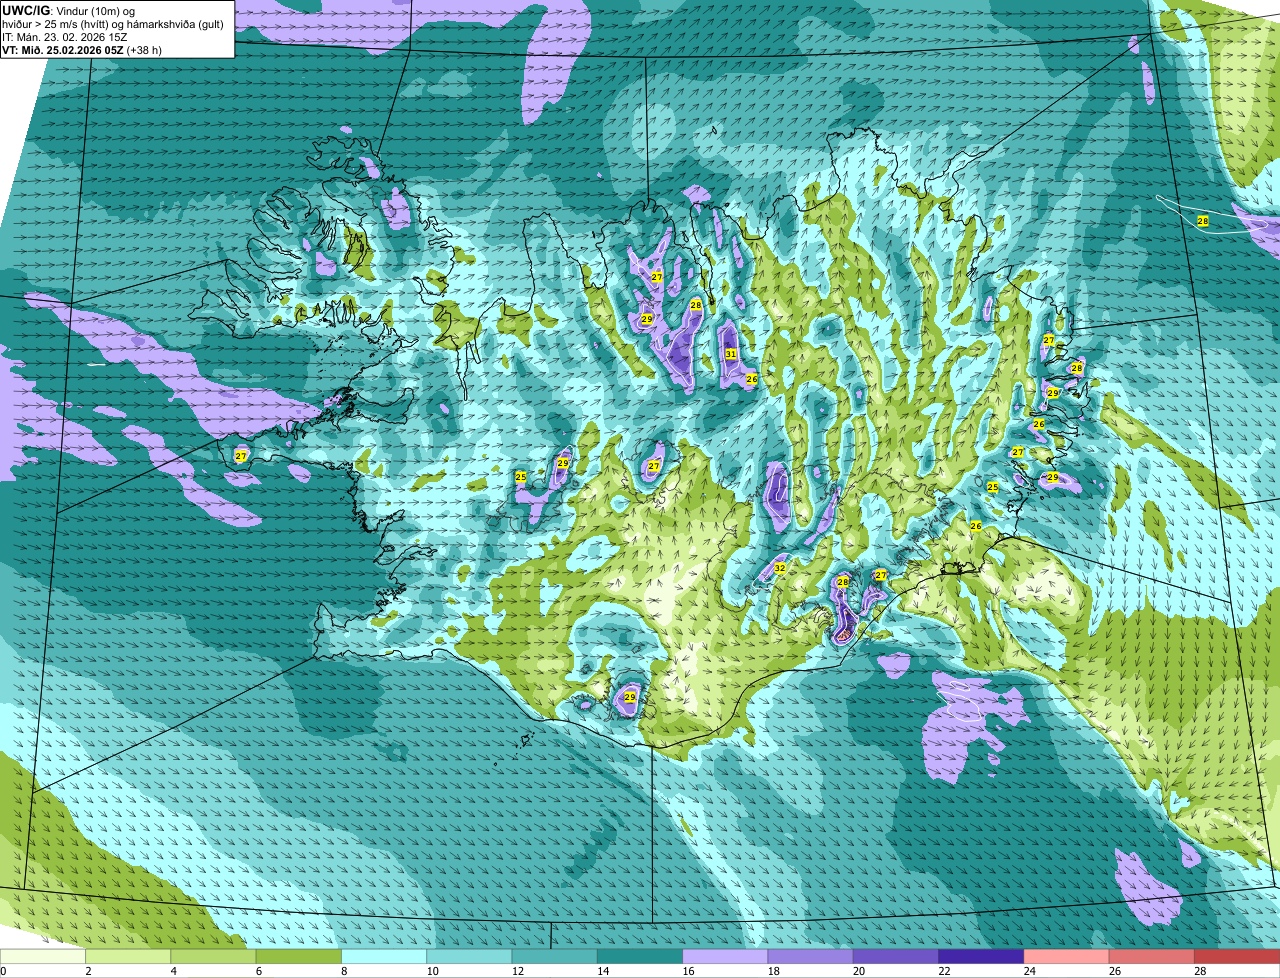Click the 16–18 m/s light purple legend swatch
The width and height of the screenshot is (1280, 978).
(x=725, y=957)
